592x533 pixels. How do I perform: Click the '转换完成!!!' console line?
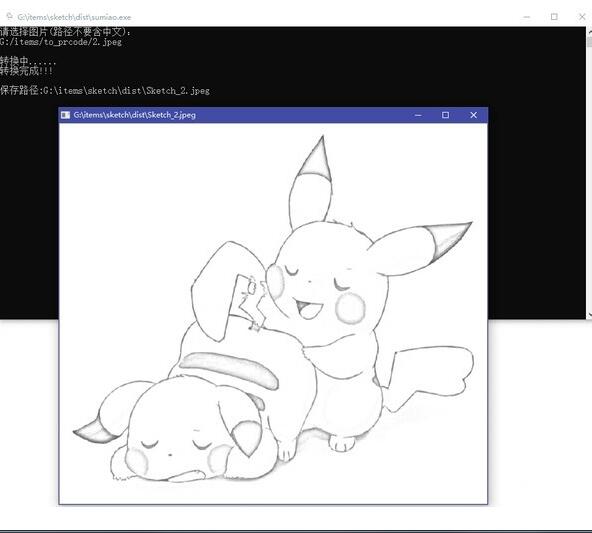click(26, 71)
